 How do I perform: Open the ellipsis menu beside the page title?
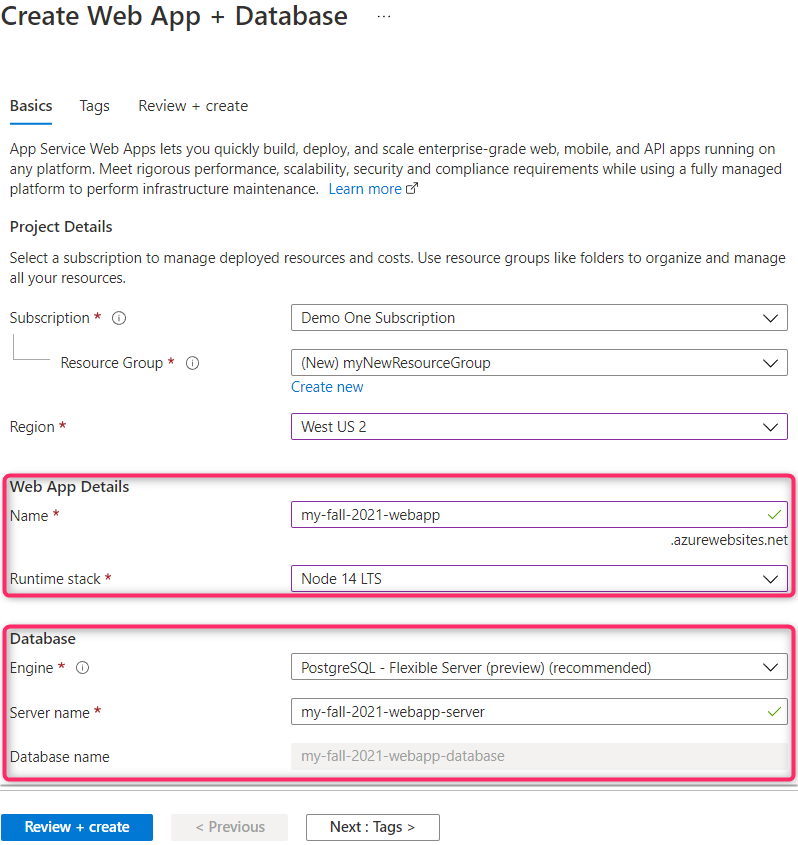384,17
